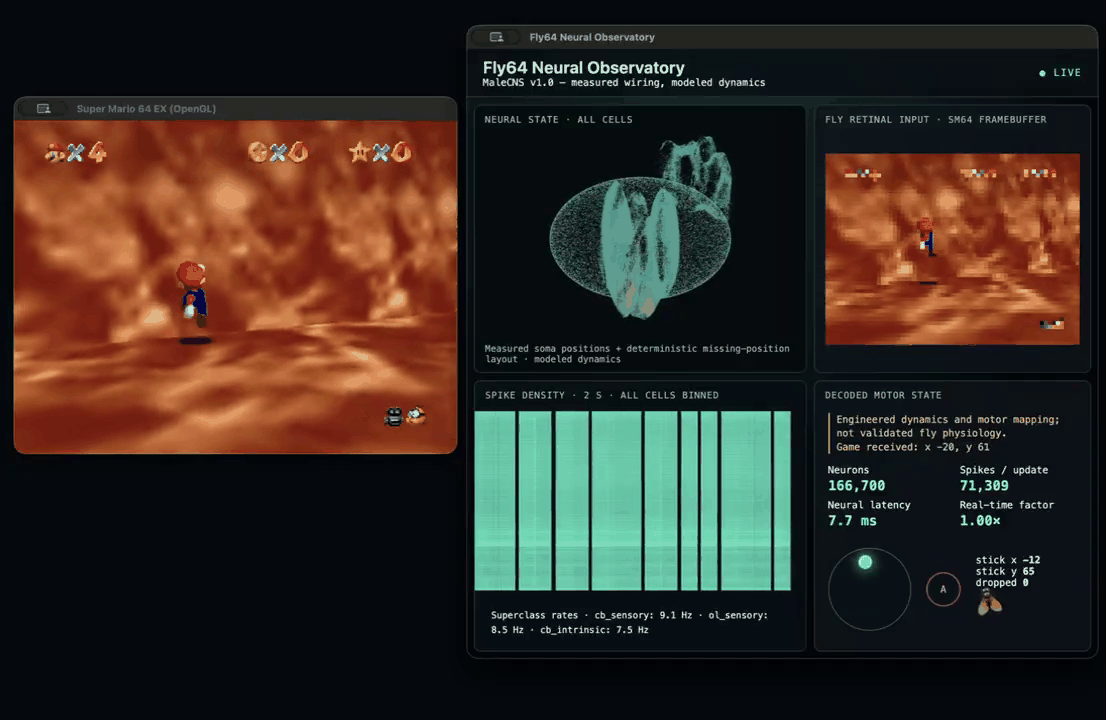Click the "Neurons" stat label

pos(848,470)
